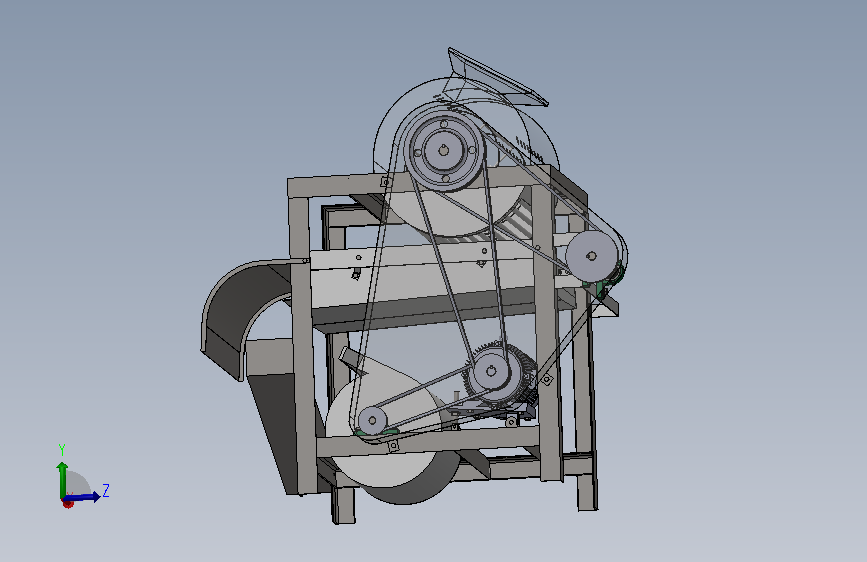
Task: Select the curved discharge chute on the left
Action: pos(247,318)
